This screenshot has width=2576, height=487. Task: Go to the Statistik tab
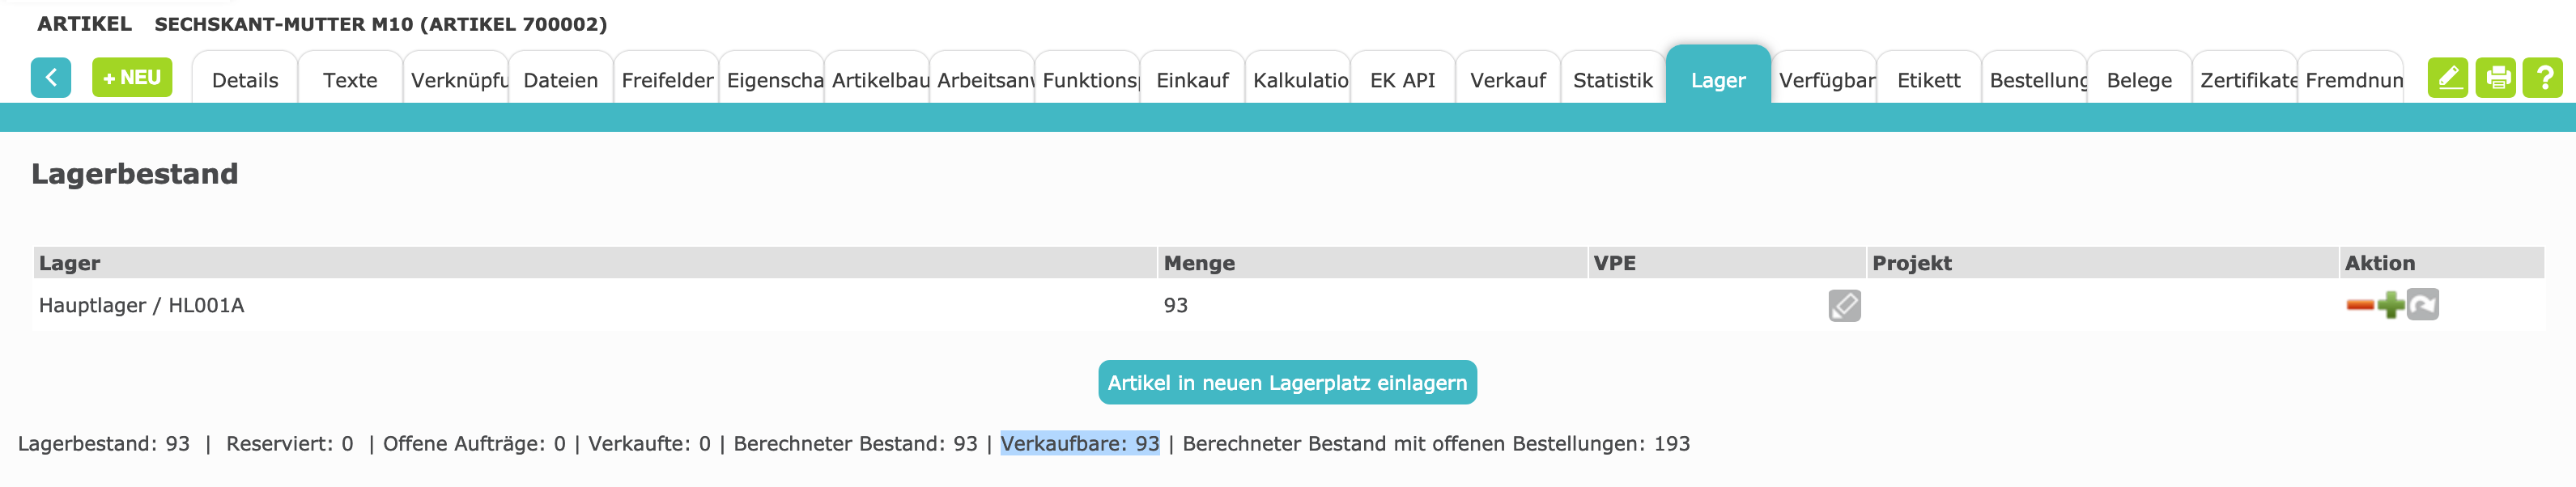pos(1612,80)
